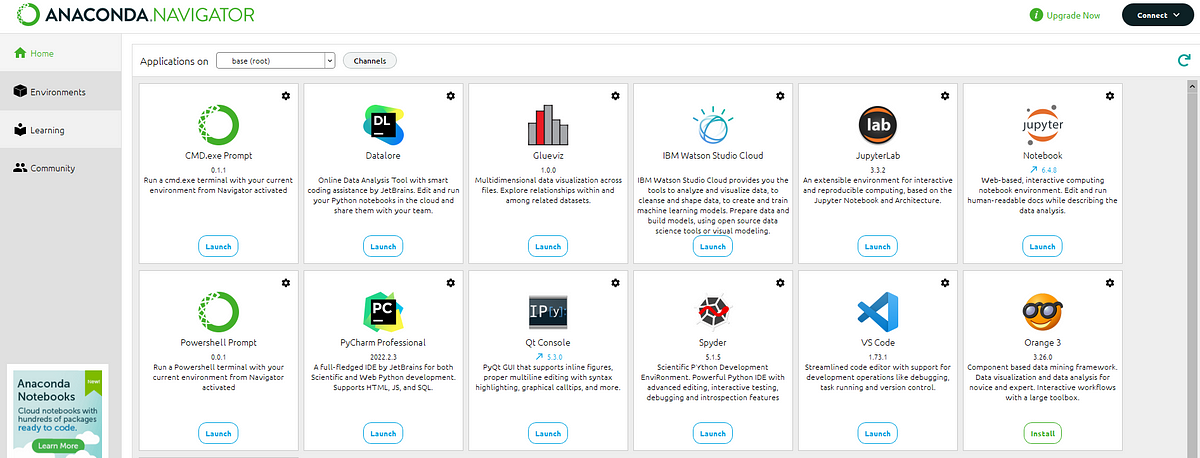Click the JupyterLab lab icon
Viewport: 1200px width, 458px height.
click(877, 125)
